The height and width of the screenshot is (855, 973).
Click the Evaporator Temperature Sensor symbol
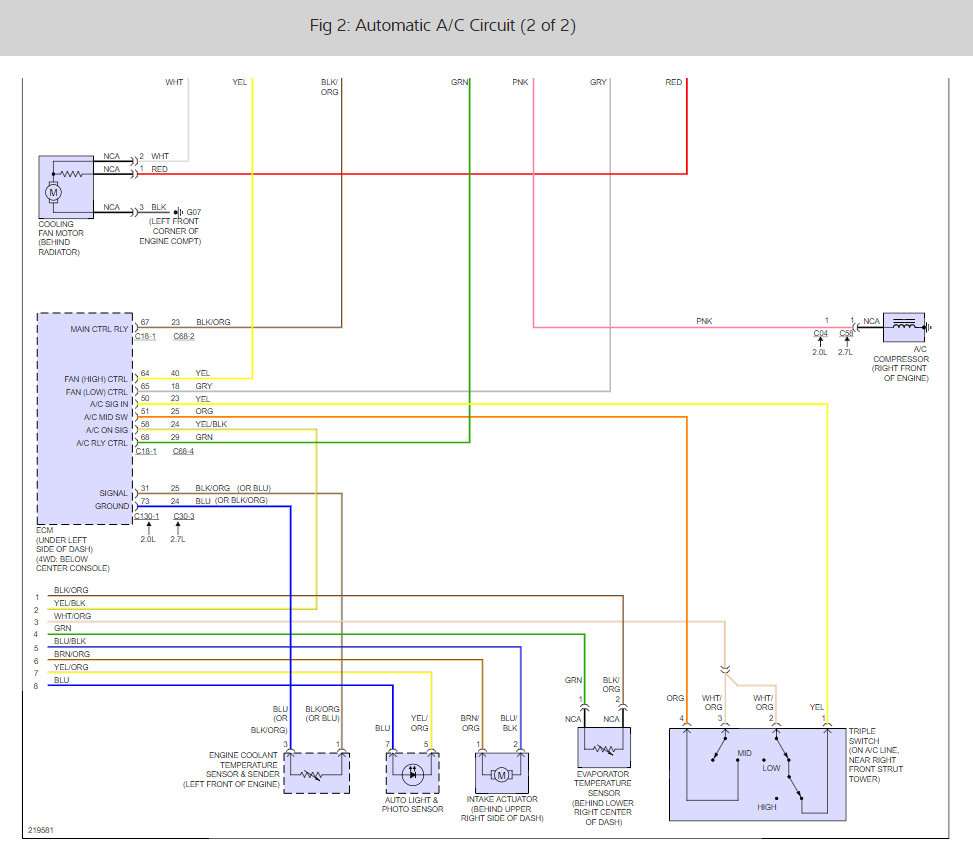pos(604,747)
